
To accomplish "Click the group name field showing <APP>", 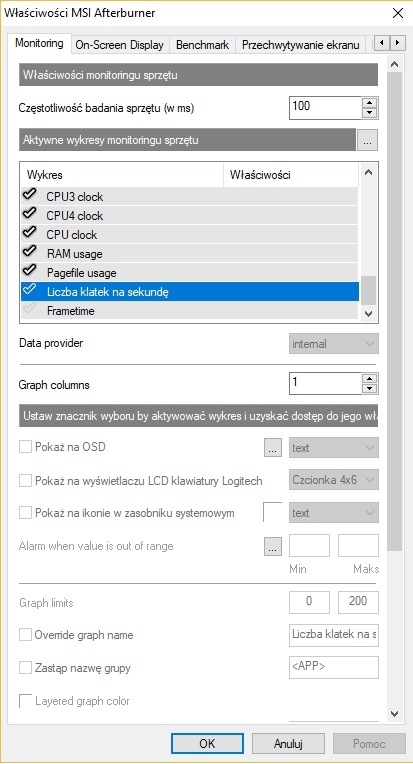I will click(334, 668).
